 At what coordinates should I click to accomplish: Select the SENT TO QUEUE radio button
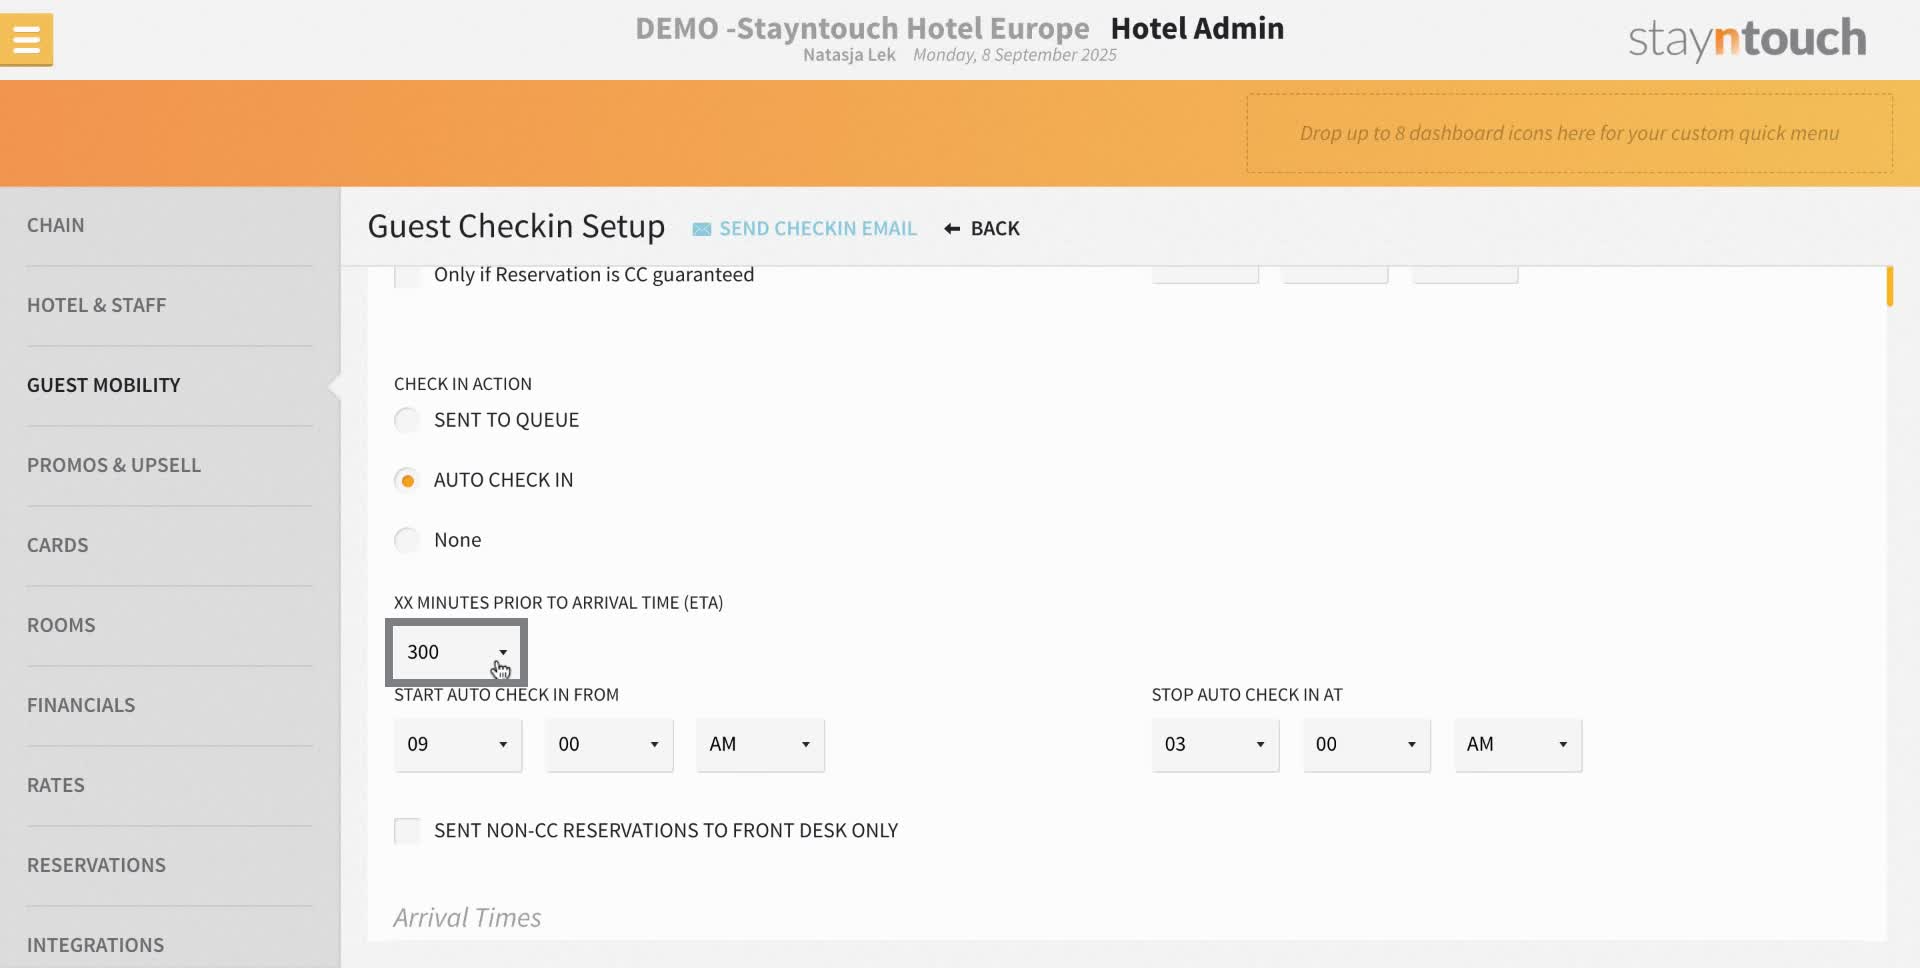[406, 419]
